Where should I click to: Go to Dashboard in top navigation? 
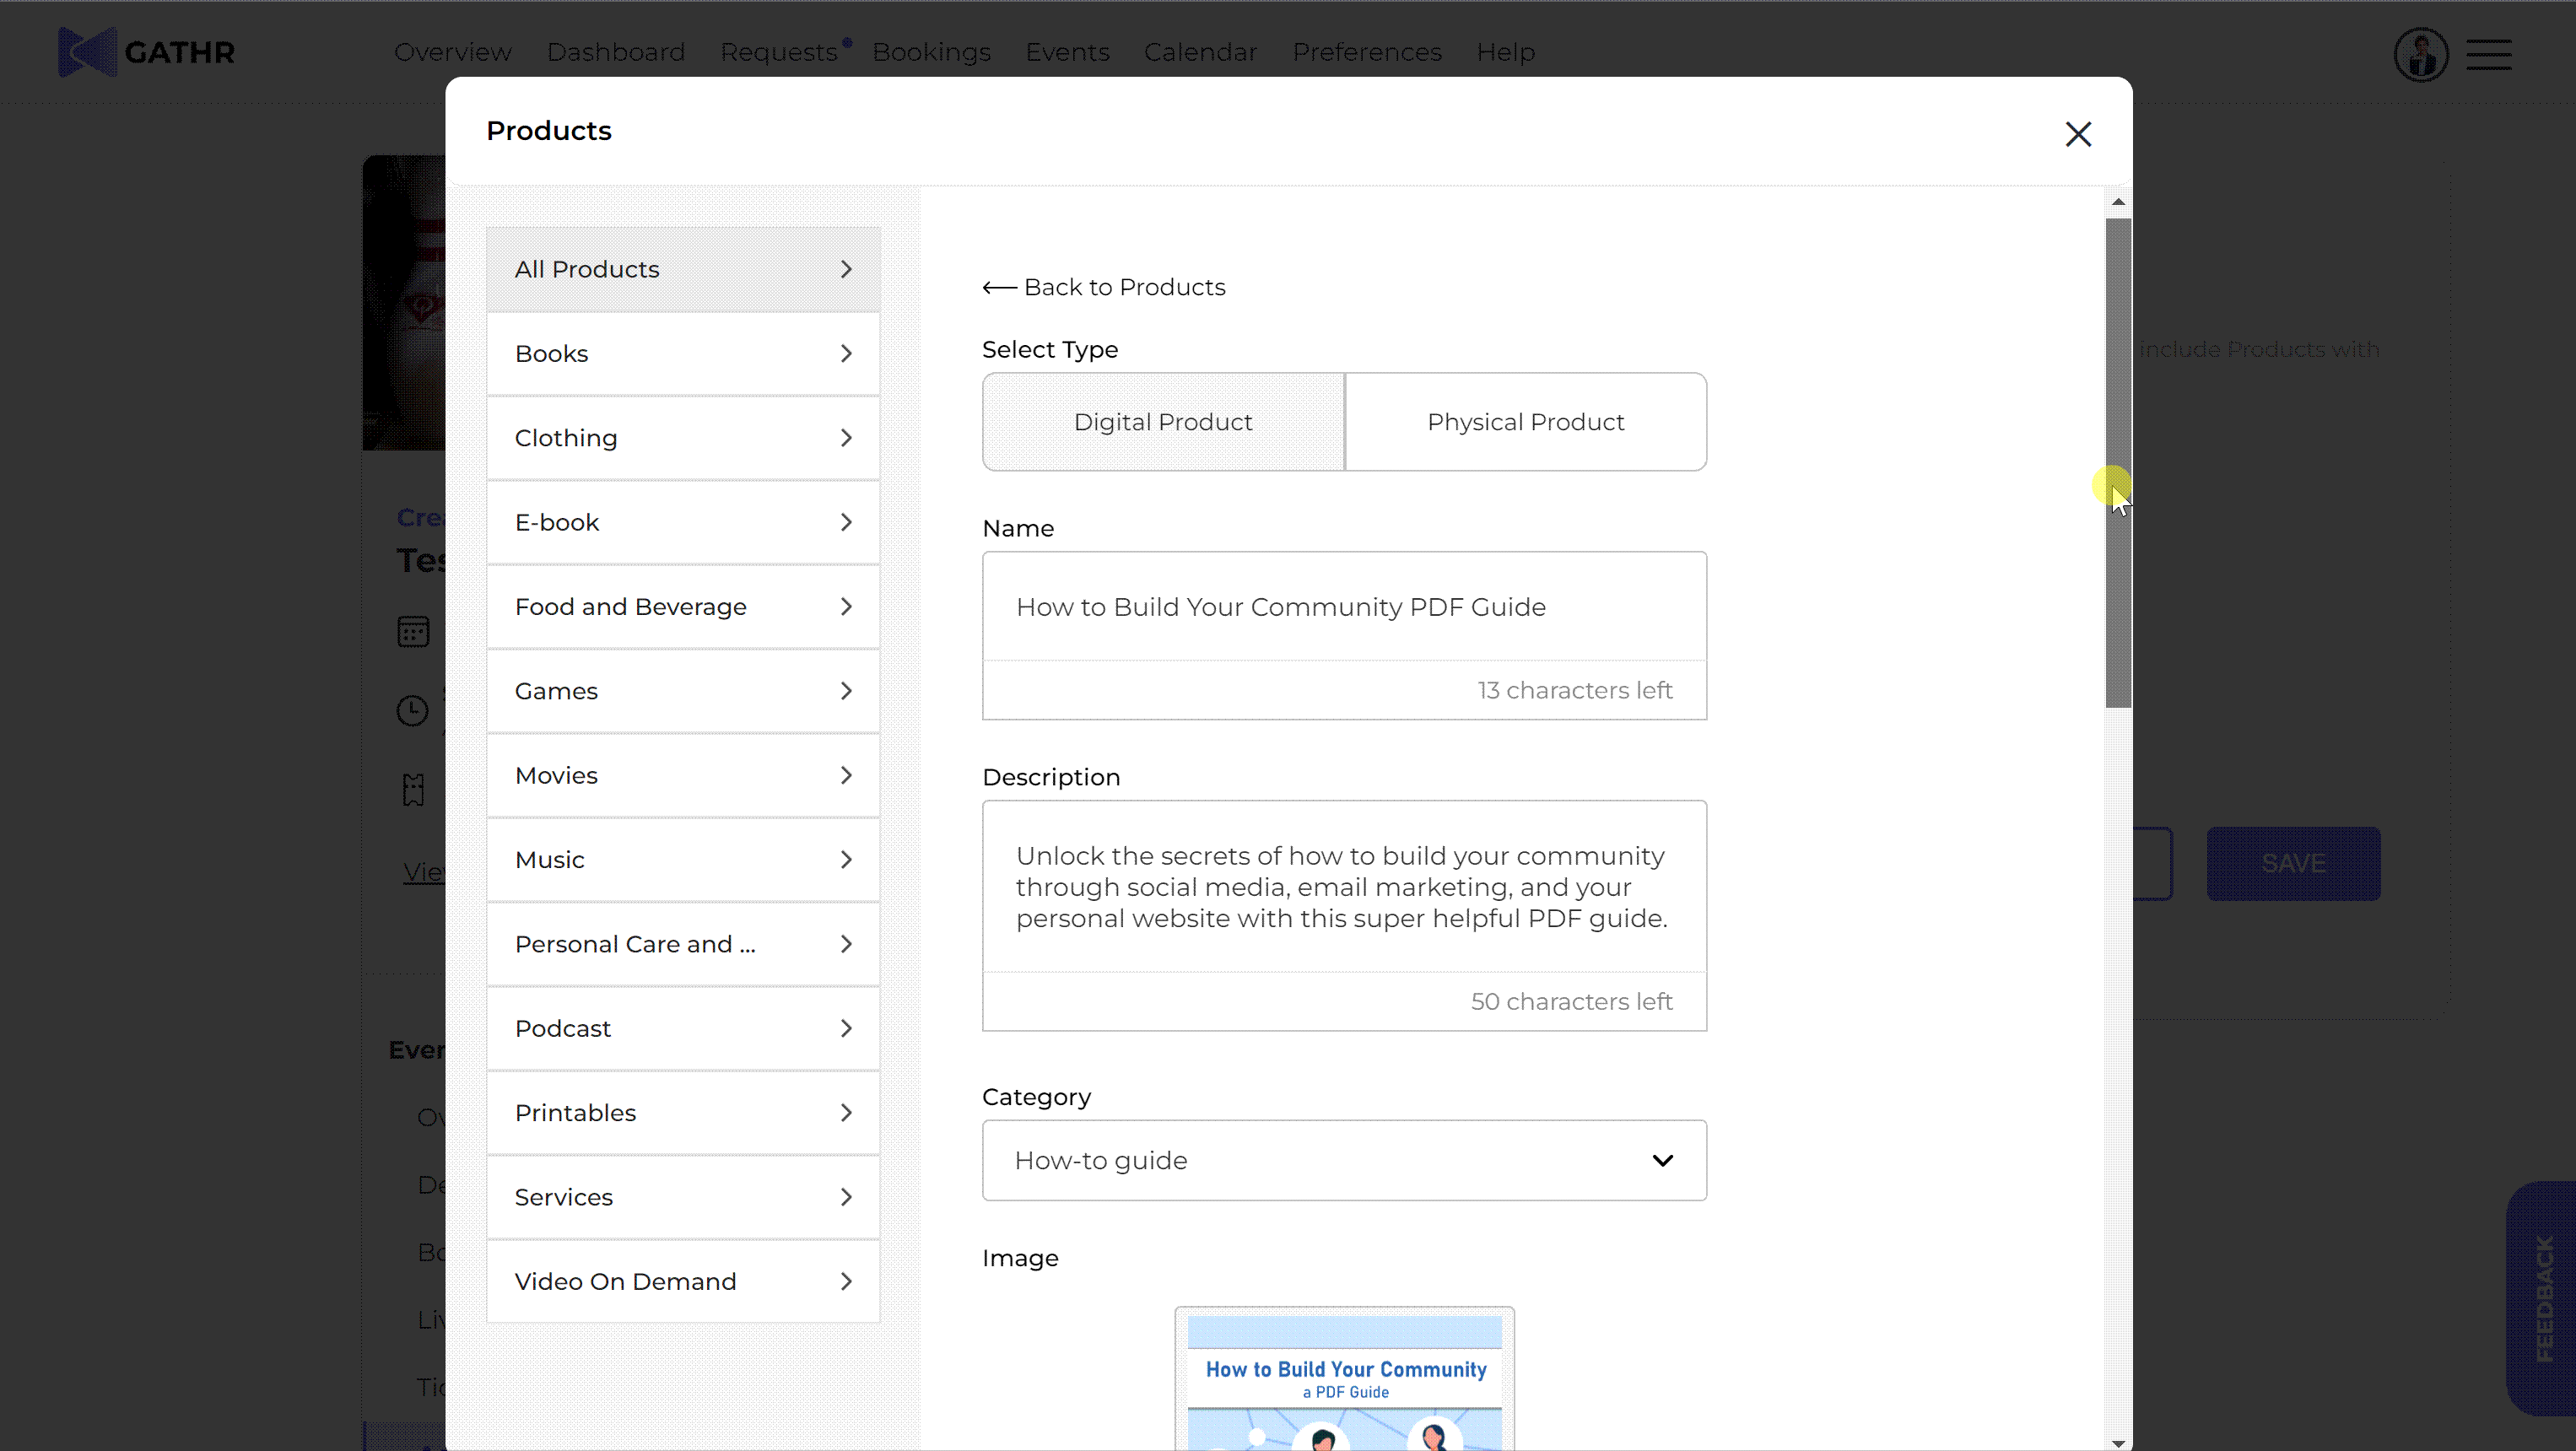(x=615, y=52)
